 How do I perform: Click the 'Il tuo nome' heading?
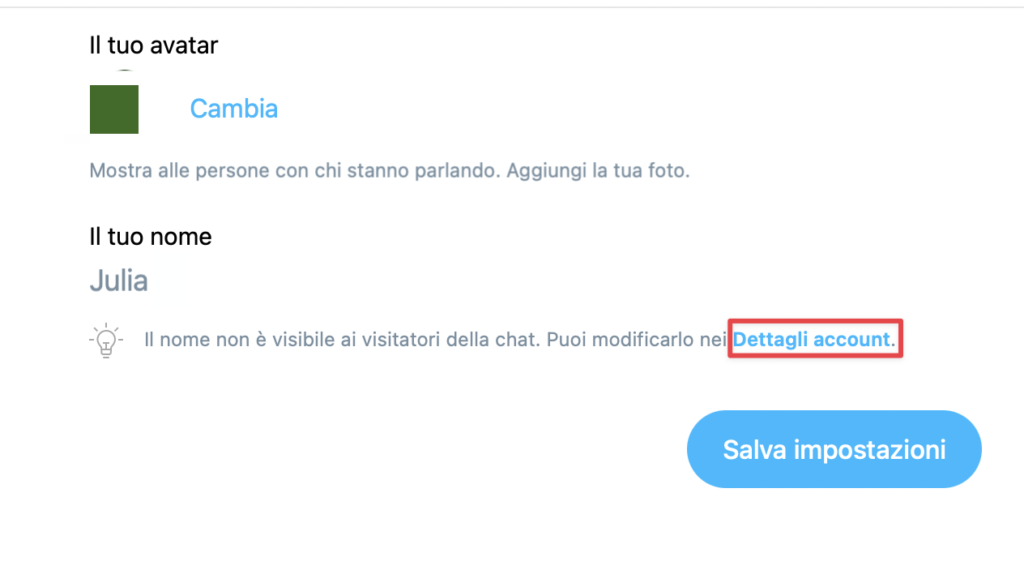click(150, 236)
